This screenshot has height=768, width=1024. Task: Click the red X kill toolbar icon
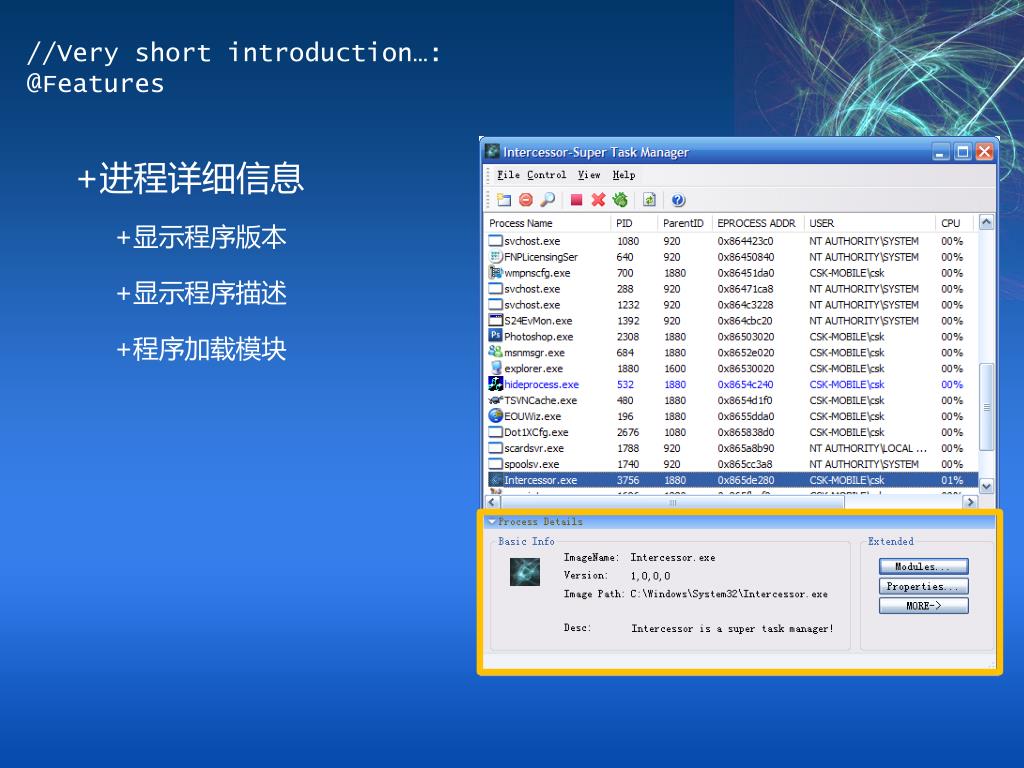598,200
